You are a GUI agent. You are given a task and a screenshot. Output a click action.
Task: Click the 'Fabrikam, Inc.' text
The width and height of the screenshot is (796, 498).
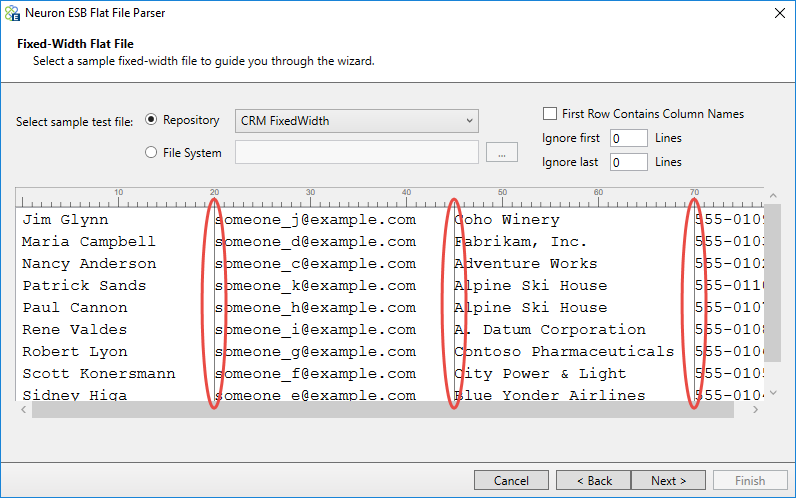pyautogui.click(x=520, y=242)
